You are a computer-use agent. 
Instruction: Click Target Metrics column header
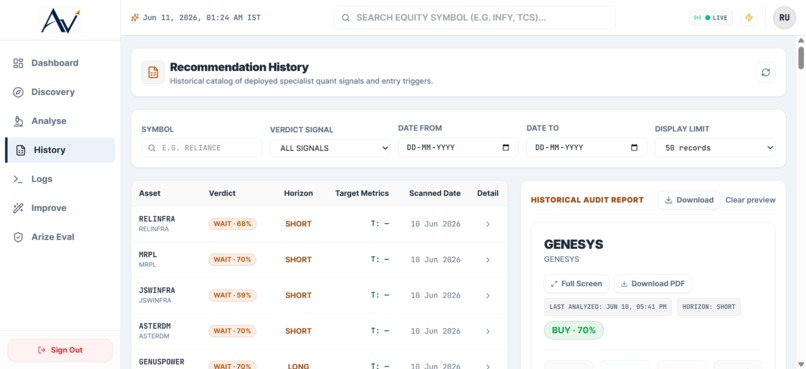[x=362, y=194]
